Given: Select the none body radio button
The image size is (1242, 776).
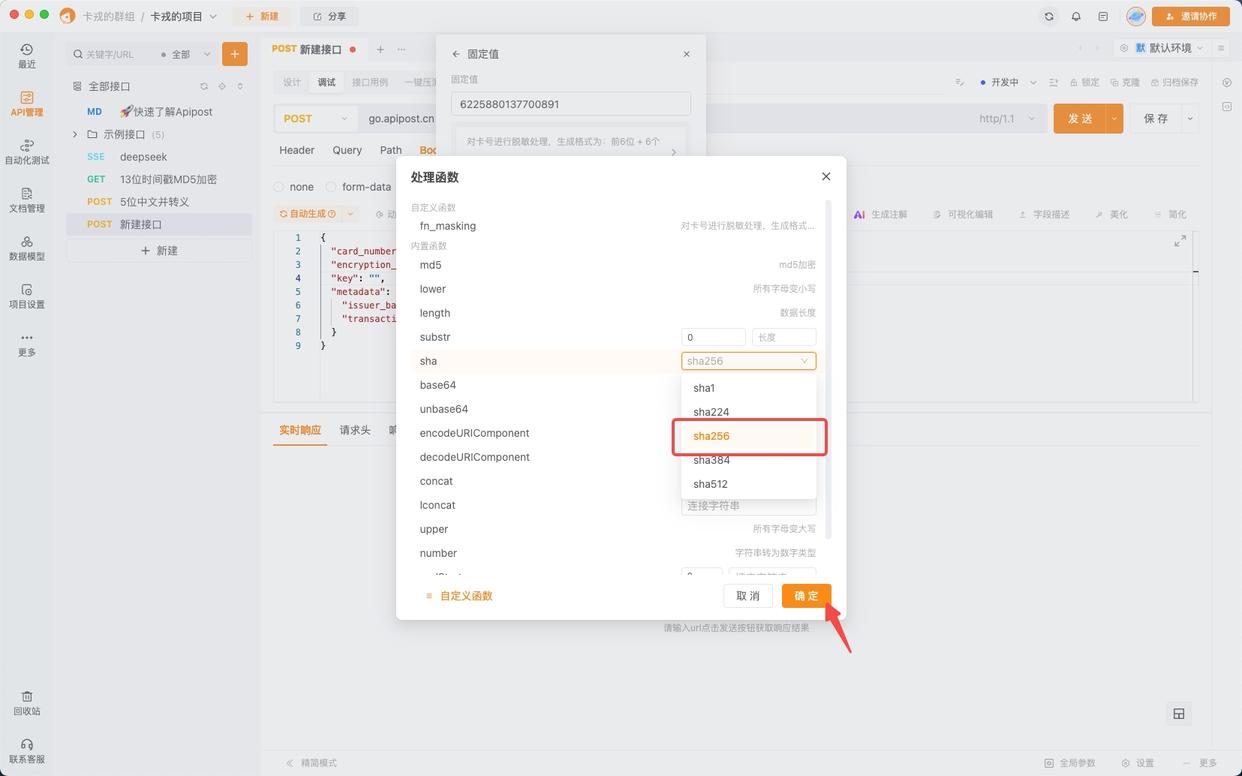Looking at the screenshot, I should (279, 187).
